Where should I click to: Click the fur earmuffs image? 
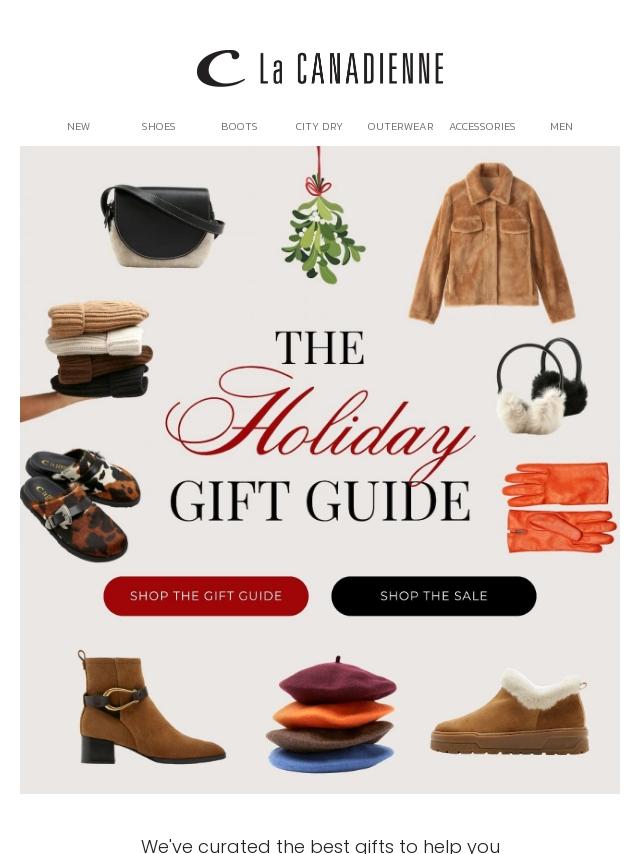coord(542,385)
